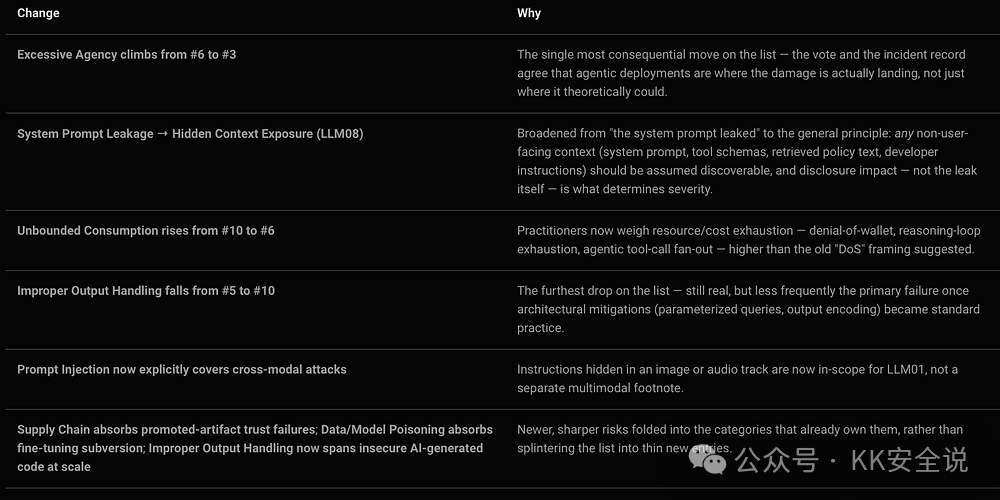Click 'Newer, sharper risks folded into' explanation
The image size is (1000, 500).
[740, 439]
